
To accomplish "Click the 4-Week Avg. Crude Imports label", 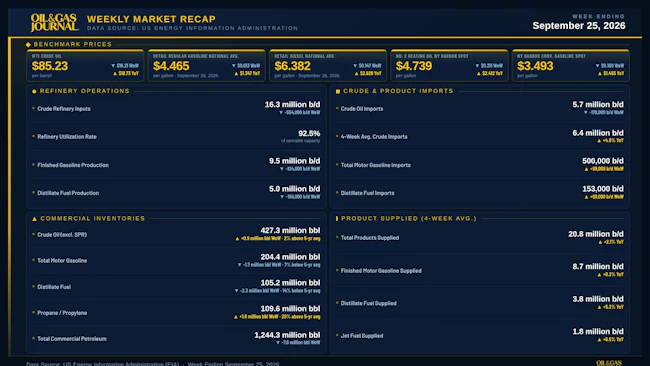I will click(374, 137).
